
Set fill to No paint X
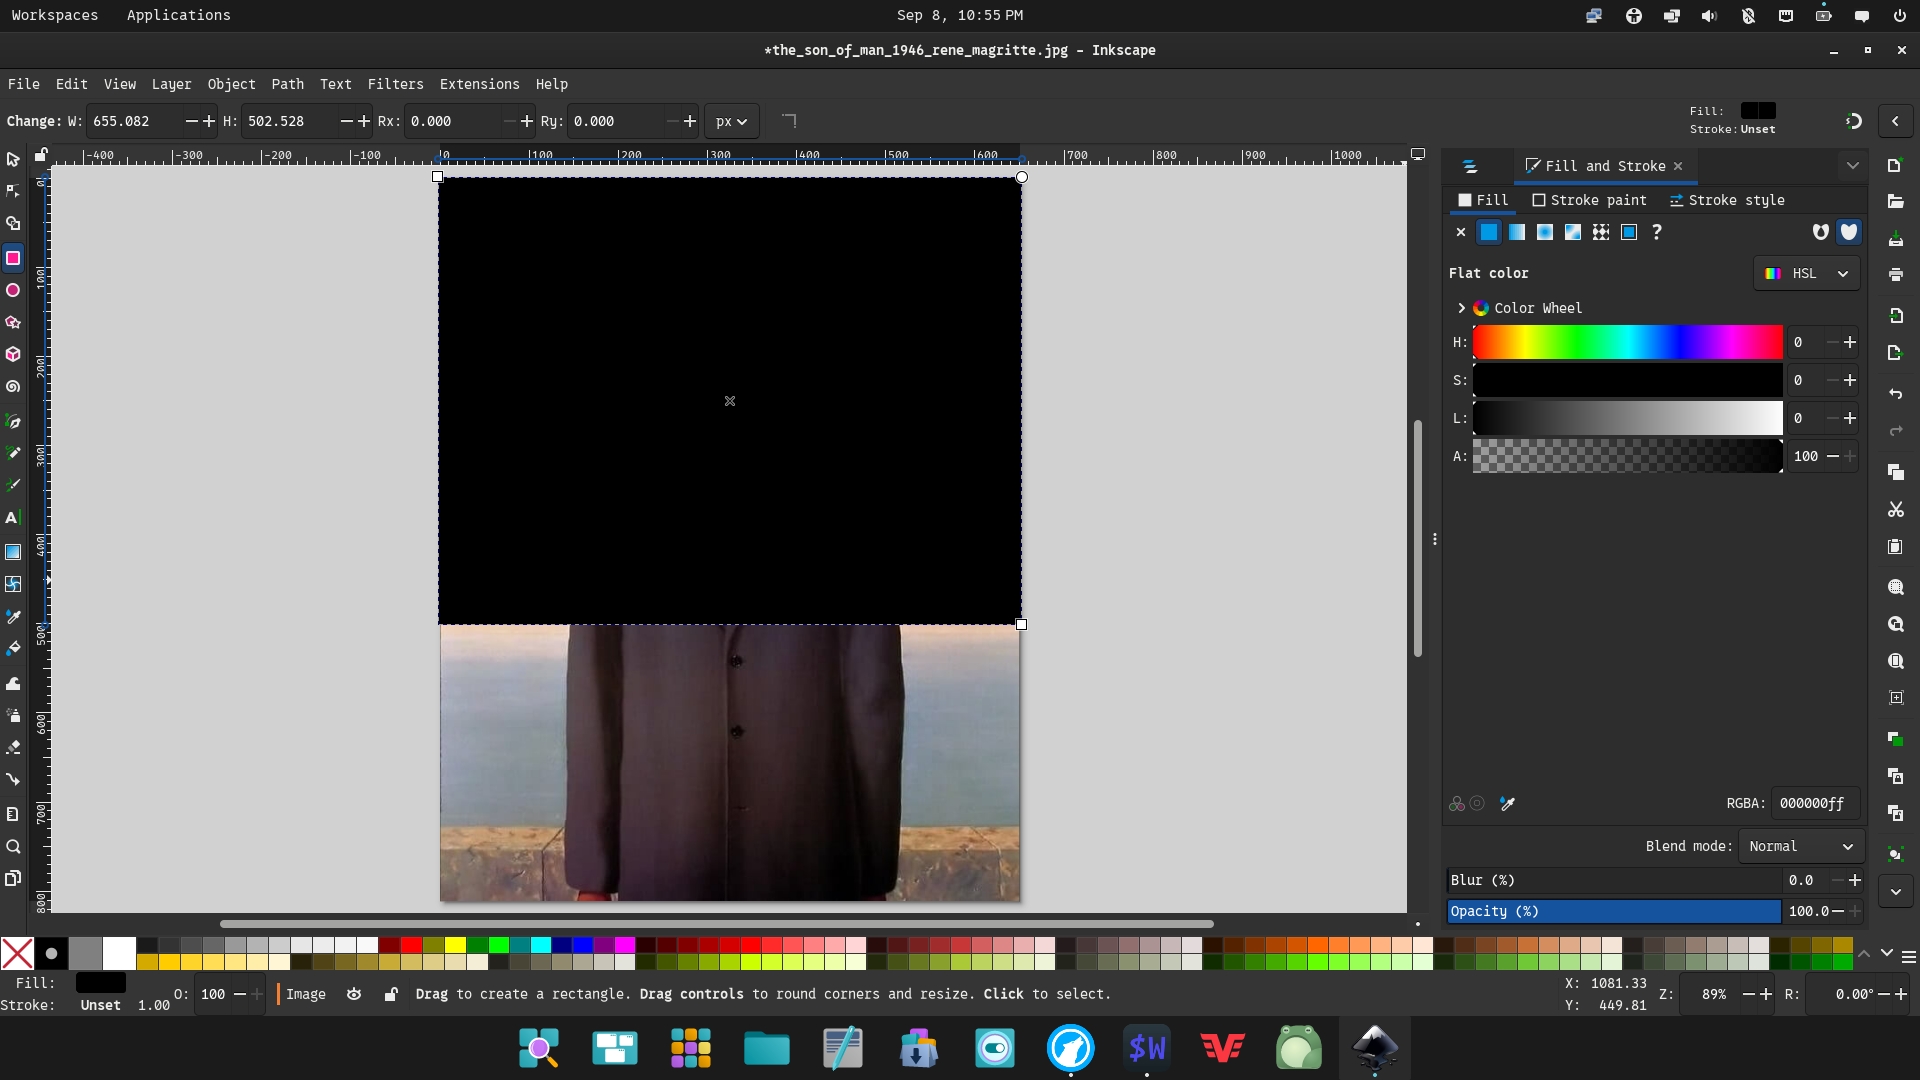click(1460, 232)
